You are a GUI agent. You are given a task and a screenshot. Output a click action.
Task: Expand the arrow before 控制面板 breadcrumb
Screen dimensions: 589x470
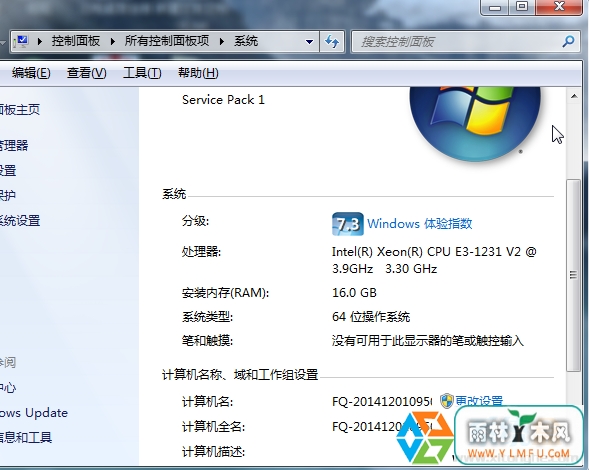pos(40,41)
